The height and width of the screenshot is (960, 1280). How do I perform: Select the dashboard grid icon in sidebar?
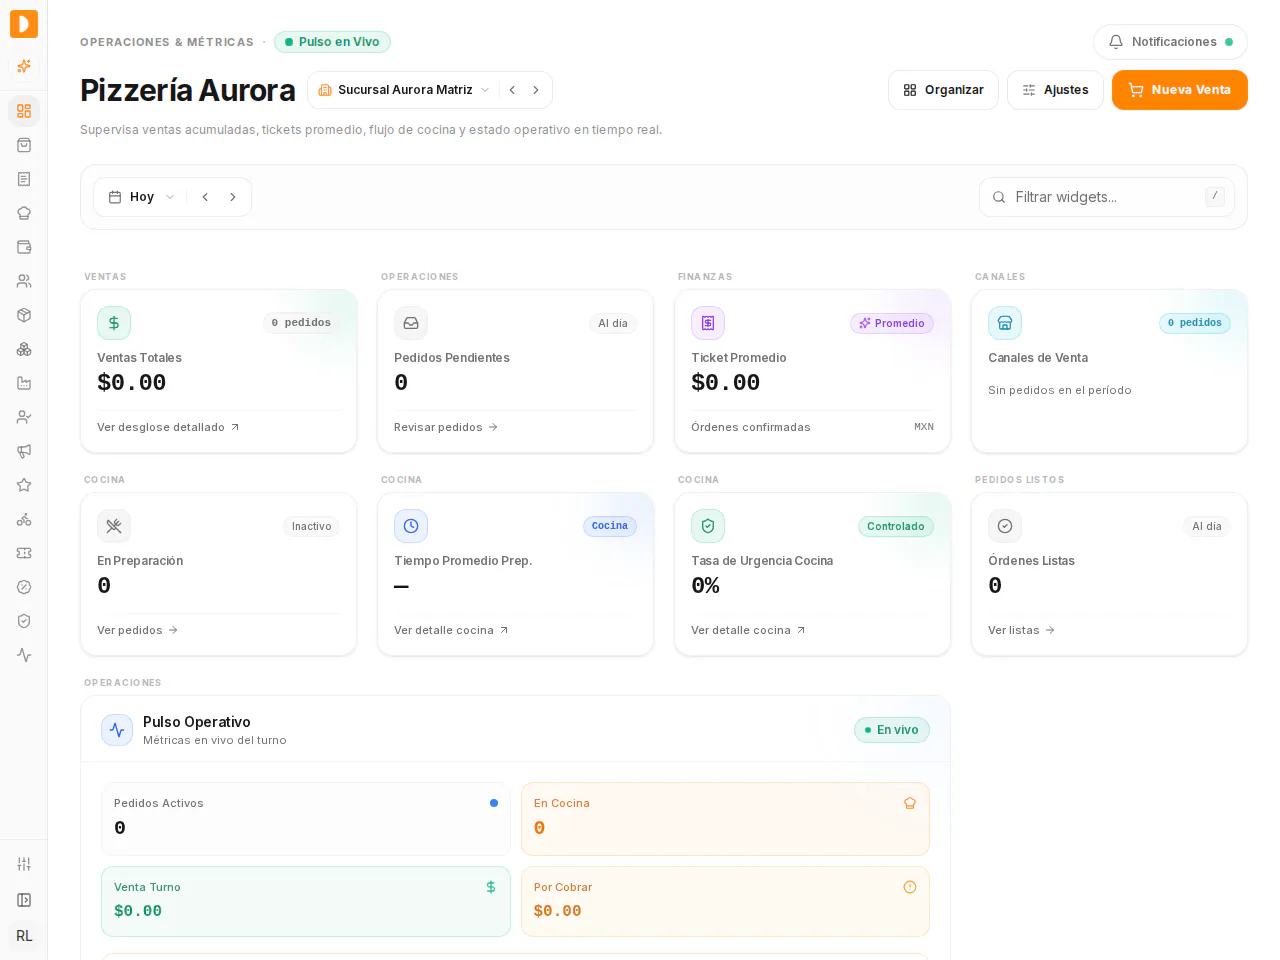(24, 111)
